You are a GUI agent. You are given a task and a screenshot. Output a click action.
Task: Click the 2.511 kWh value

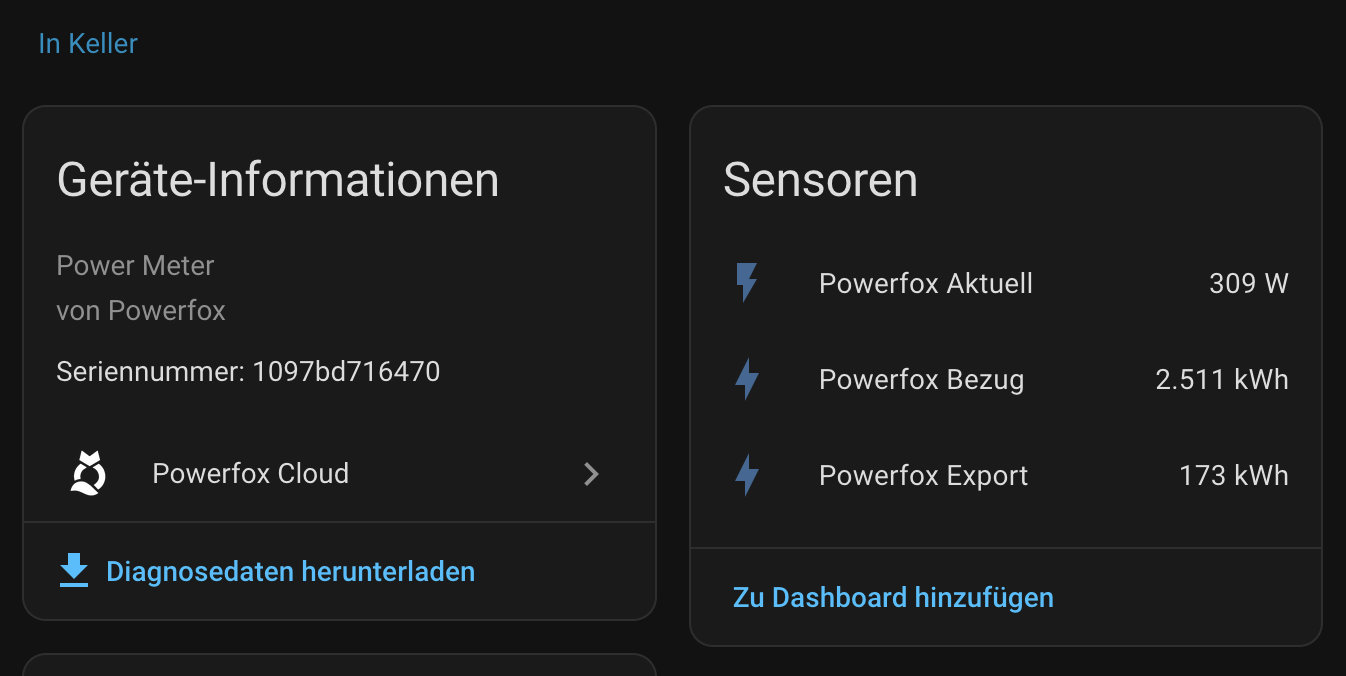tap(1221, 380)
